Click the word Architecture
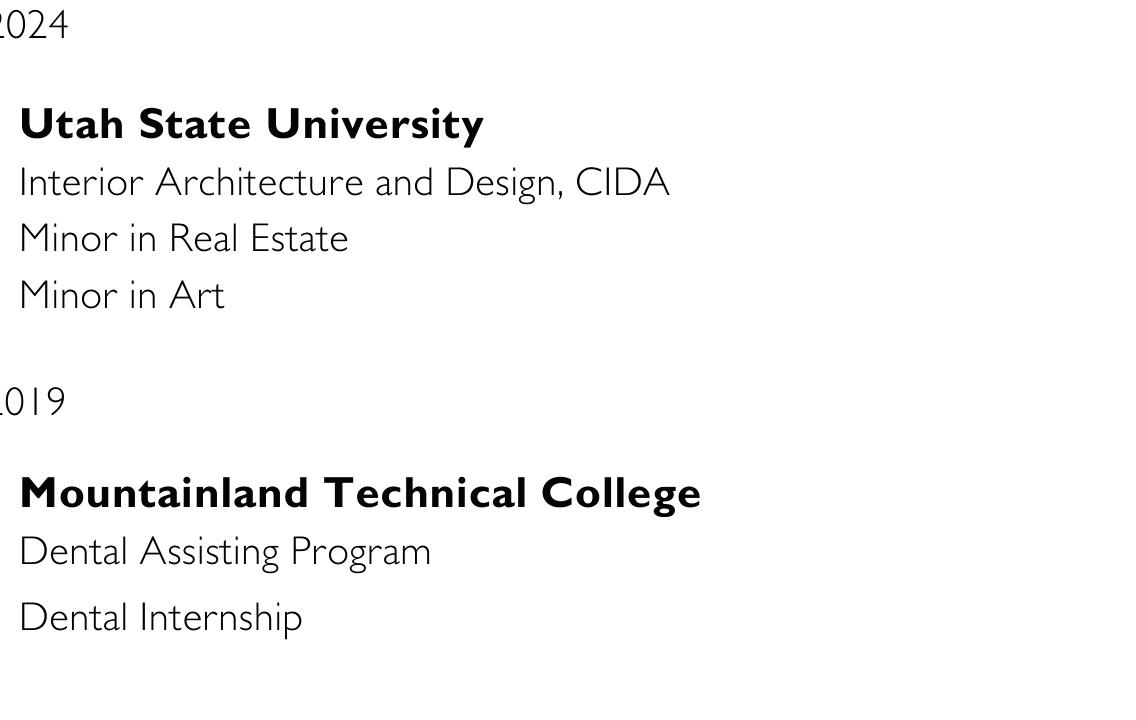 pyautogui.click(x=259, y=182)
